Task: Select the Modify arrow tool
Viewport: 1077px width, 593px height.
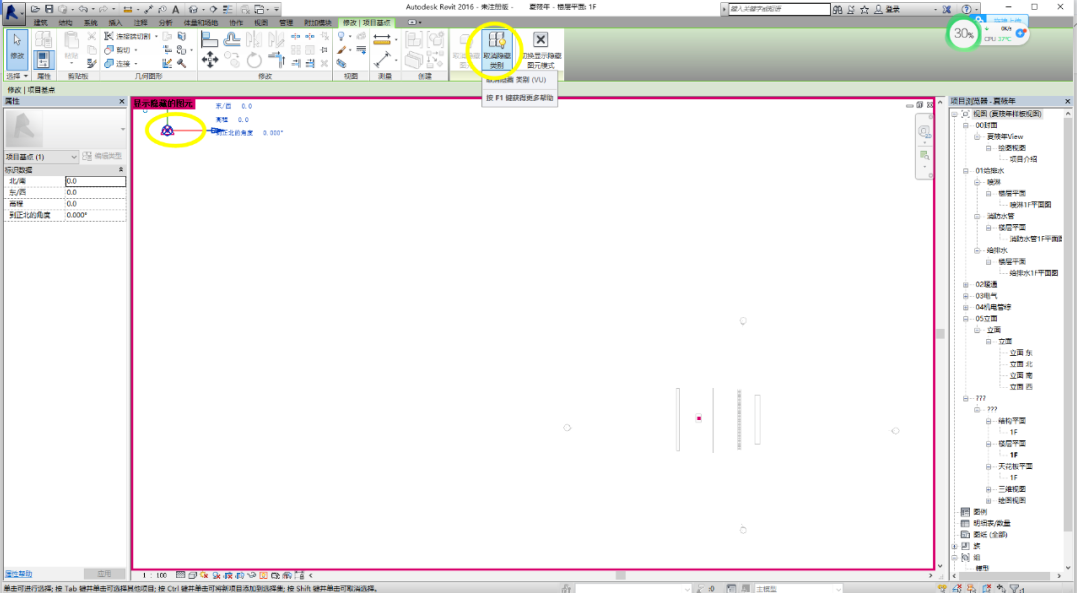Action: pos(17,46)
